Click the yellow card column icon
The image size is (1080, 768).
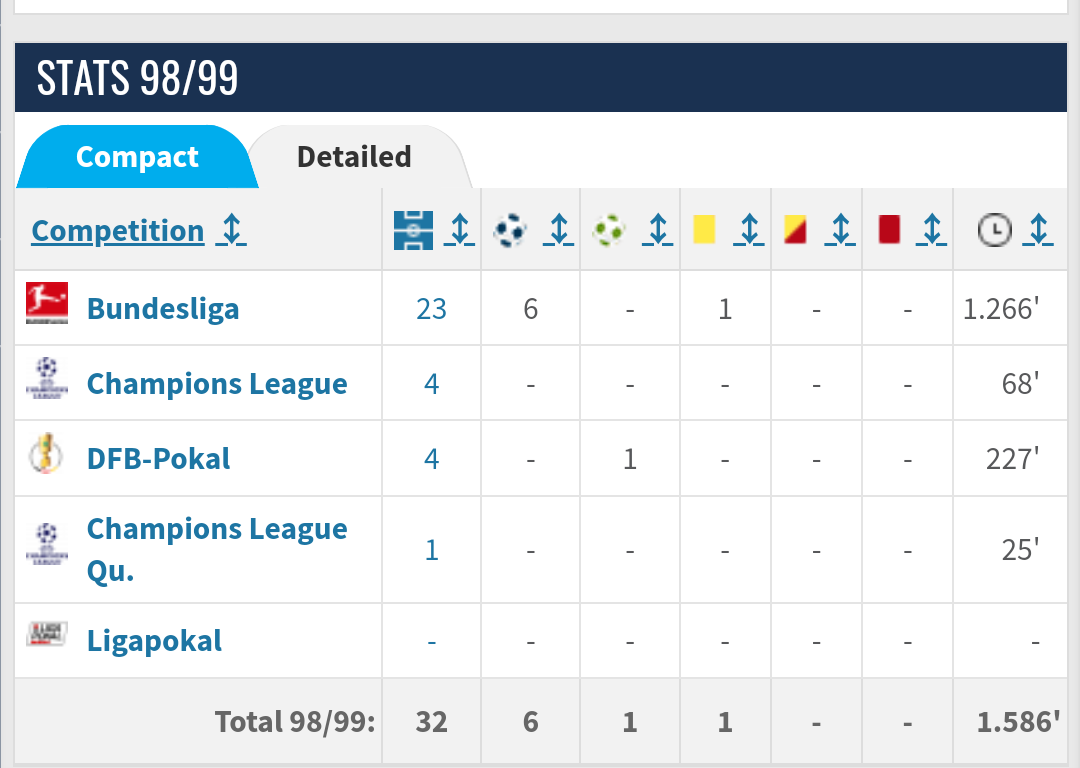(704, 229)
